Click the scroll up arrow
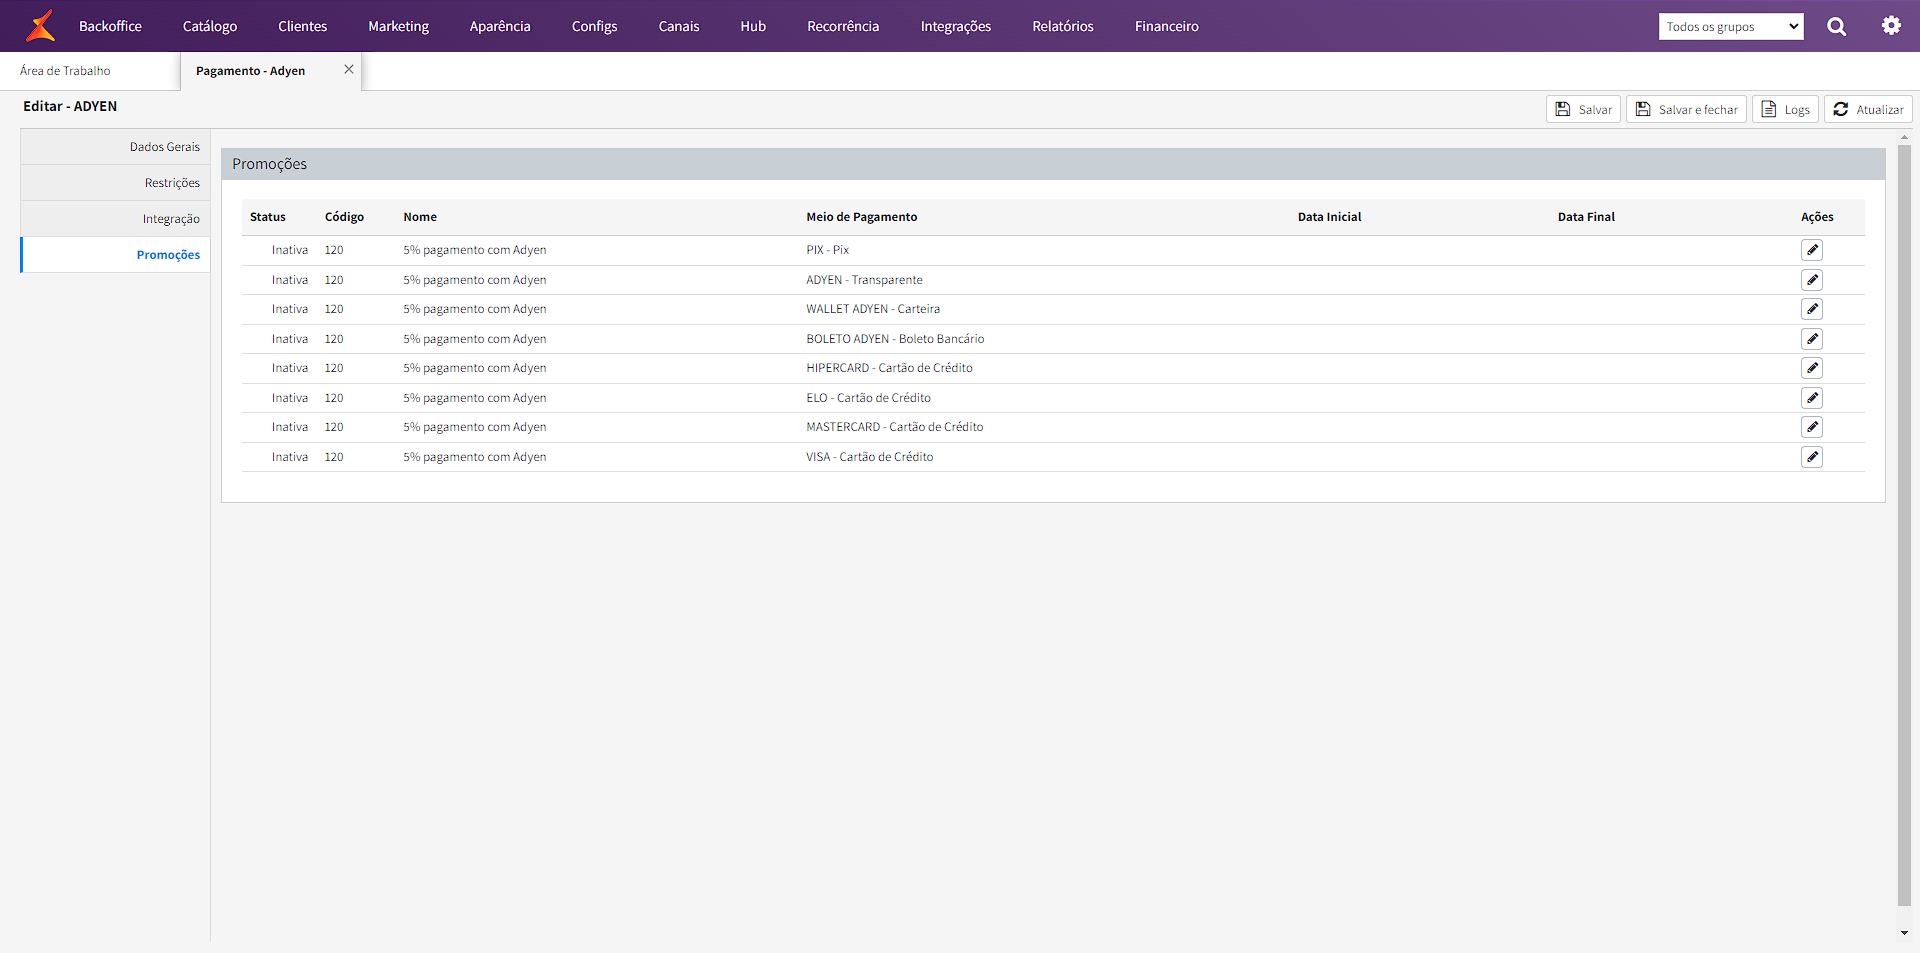Image resolution: width=1920 pixels, height=953 pixels. [x=1904, y=137]
